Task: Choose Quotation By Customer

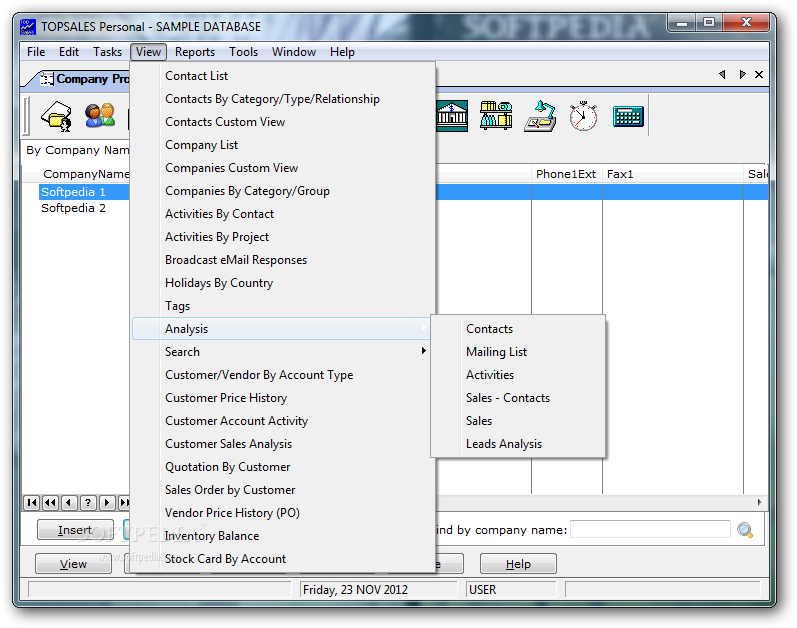Action: (283, 467)
